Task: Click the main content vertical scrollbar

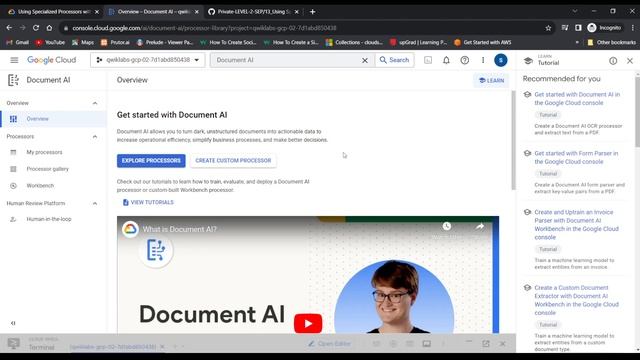Action: (513, 140)
